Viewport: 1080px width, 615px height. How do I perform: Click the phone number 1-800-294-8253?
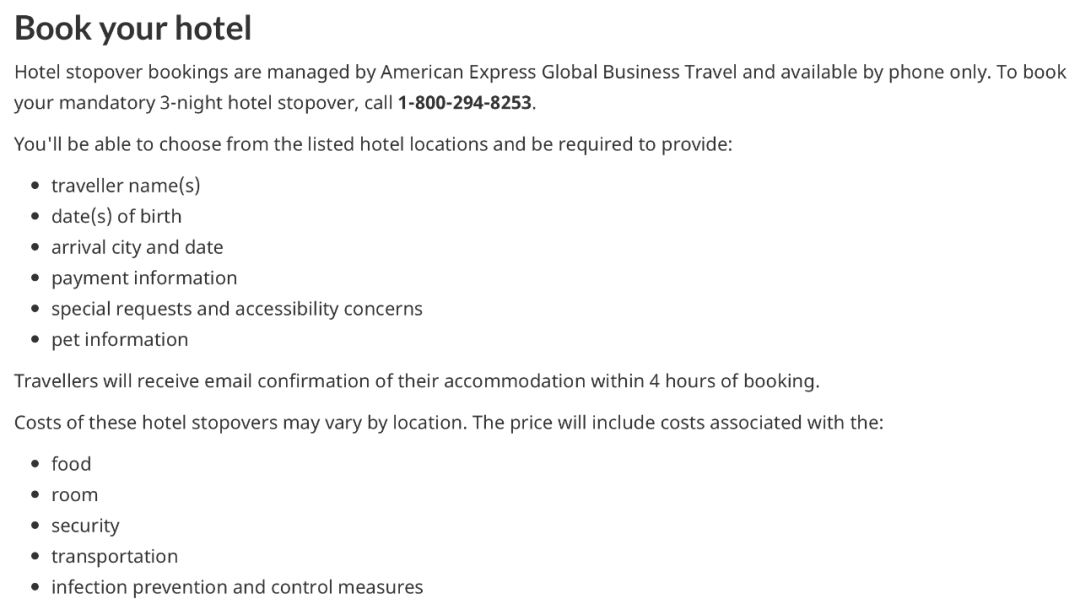coord(465,103)
